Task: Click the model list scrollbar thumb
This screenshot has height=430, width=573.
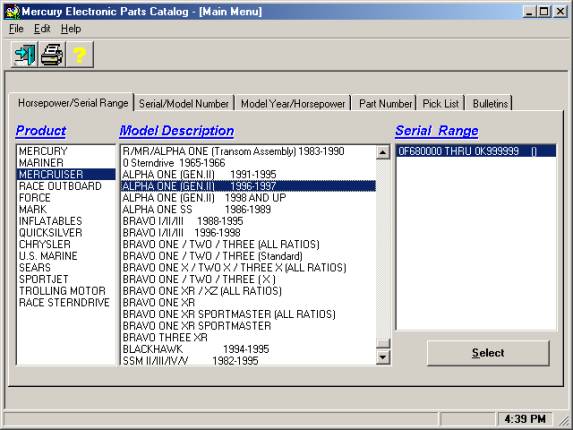Action: pos(383,343)
